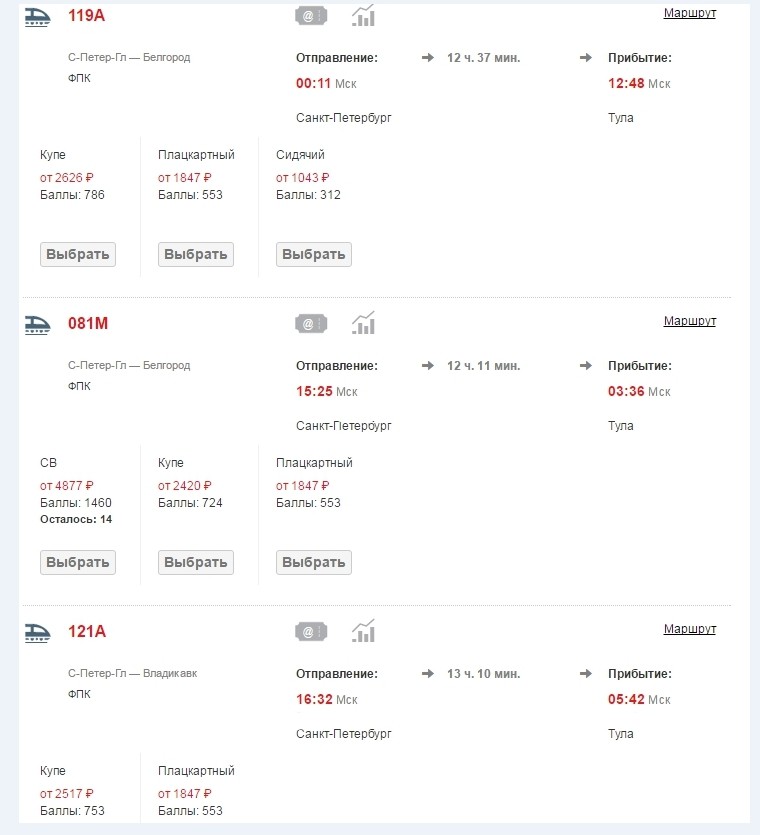
Task: Choose Сидячий seat for 1043 ₽
Action: (314, 255)
